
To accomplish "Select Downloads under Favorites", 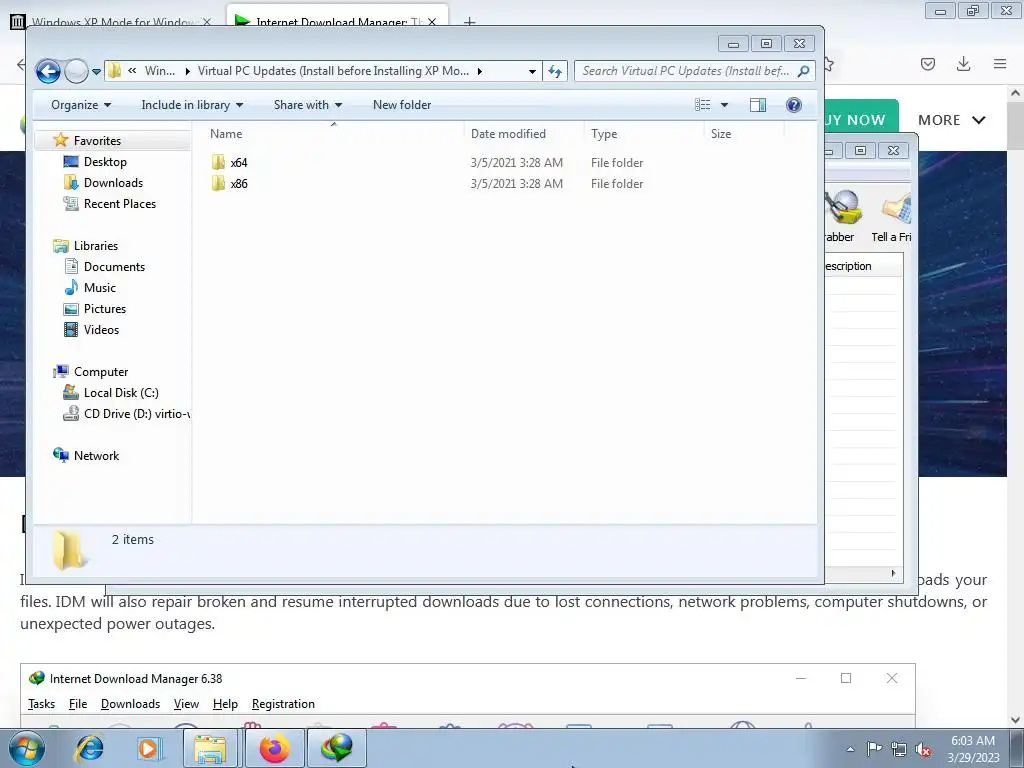I will [113, 183].
